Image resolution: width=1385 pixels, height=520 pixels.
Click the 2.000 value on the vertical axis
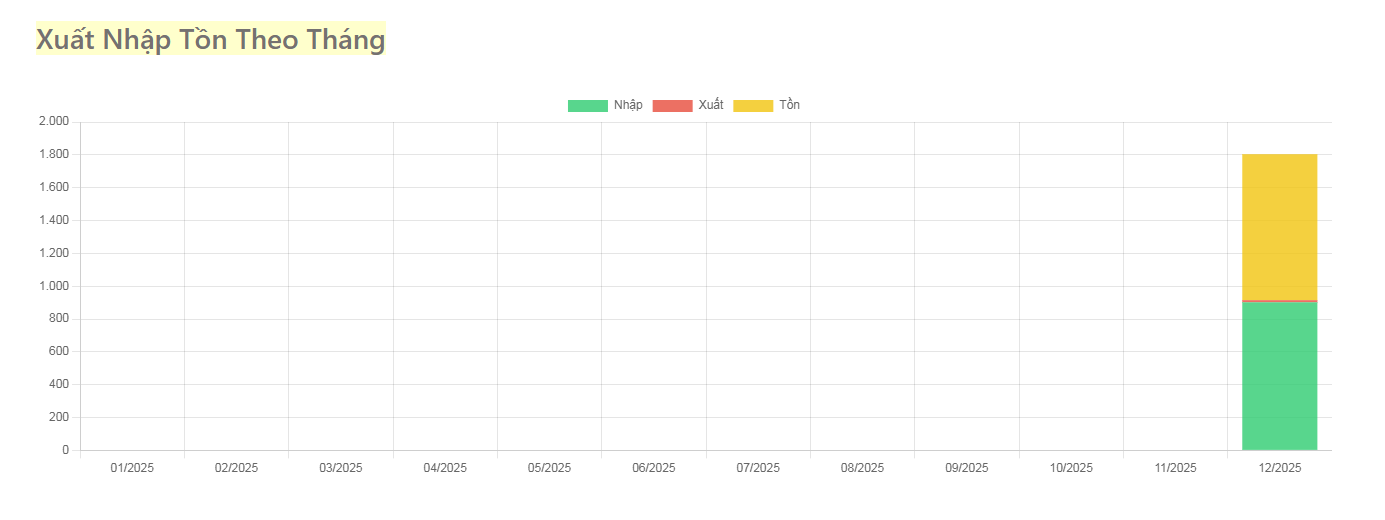[53, 122]
